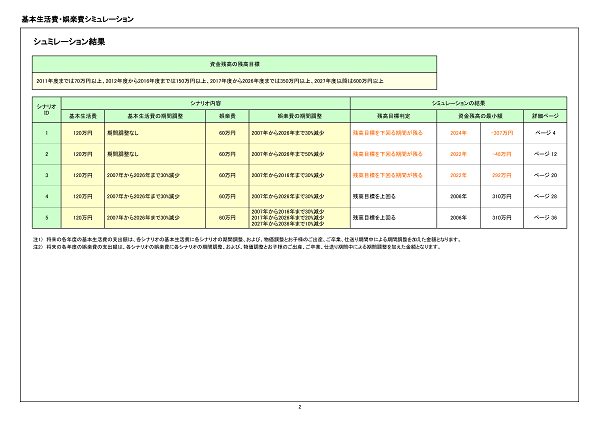Click the page title 基本生活費・娯楽費シミュレーション
The width and height of the screenshot is (600, 424).
pos(77,19)
